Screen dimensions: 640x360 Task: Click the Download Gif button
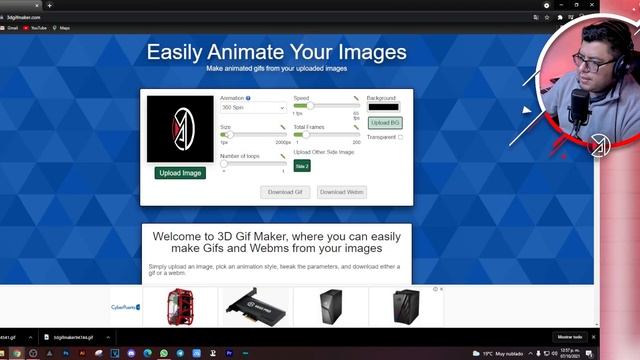[x=285, y=192]
